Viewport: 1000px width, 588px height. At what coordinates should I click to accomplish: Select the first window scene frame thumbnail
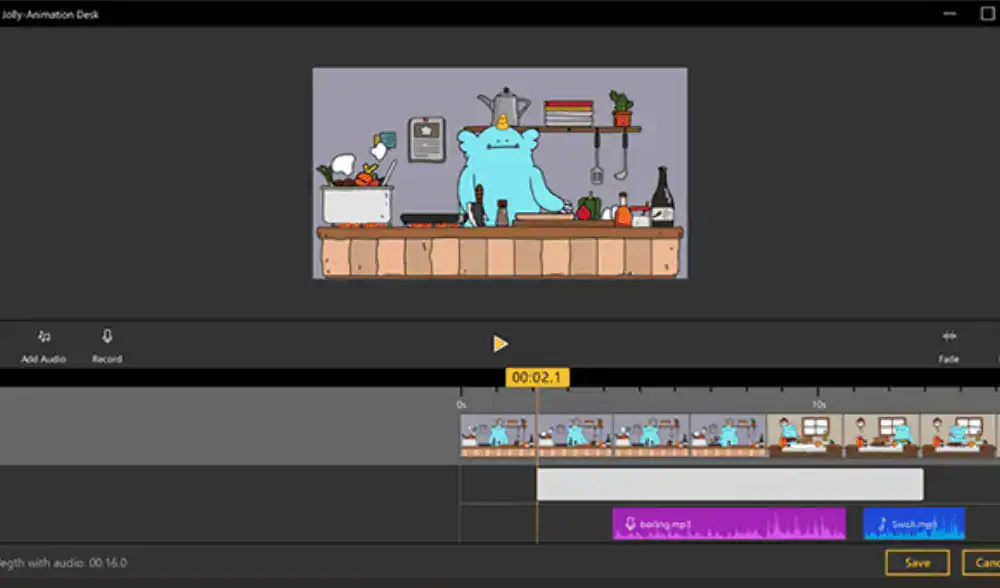coord(805,435)
